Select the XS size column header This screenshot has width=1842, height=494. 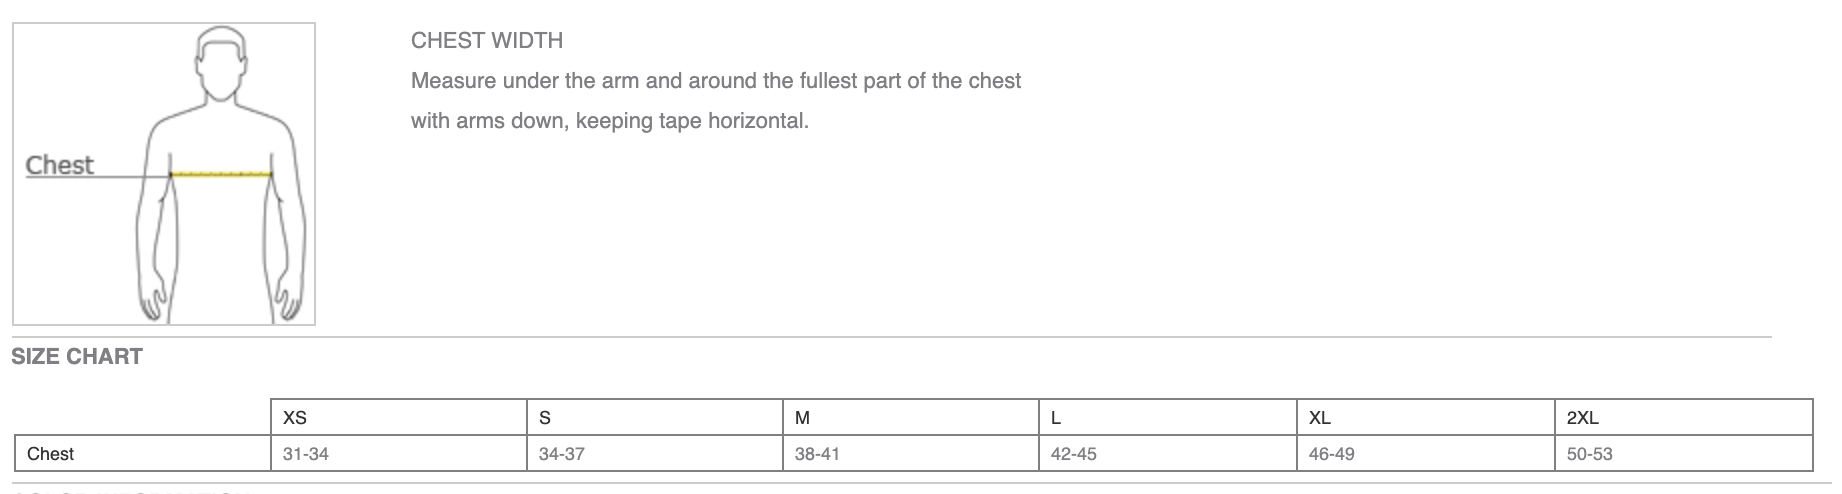[399, 418]
